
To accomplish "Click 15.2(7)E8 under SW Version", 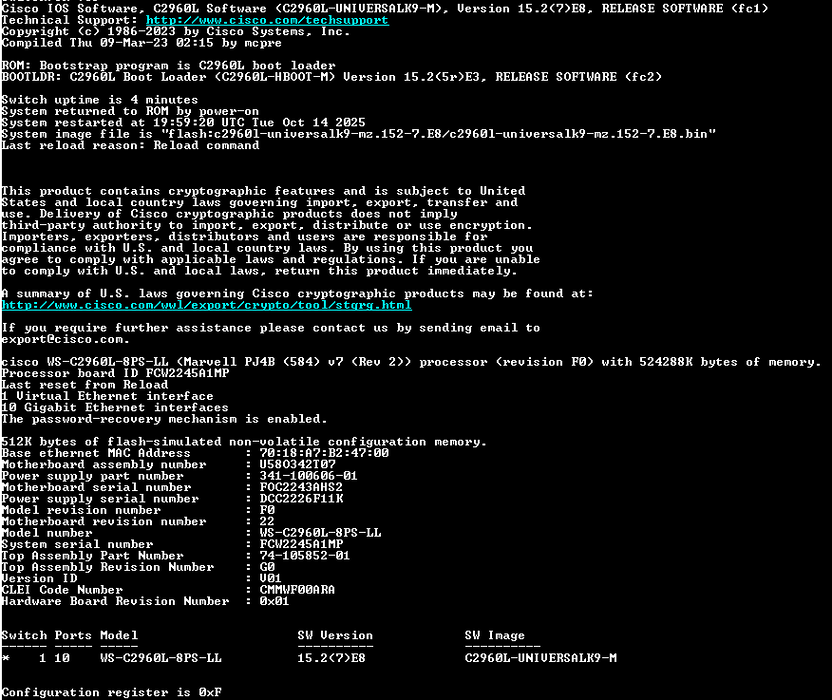I will 331,658.
